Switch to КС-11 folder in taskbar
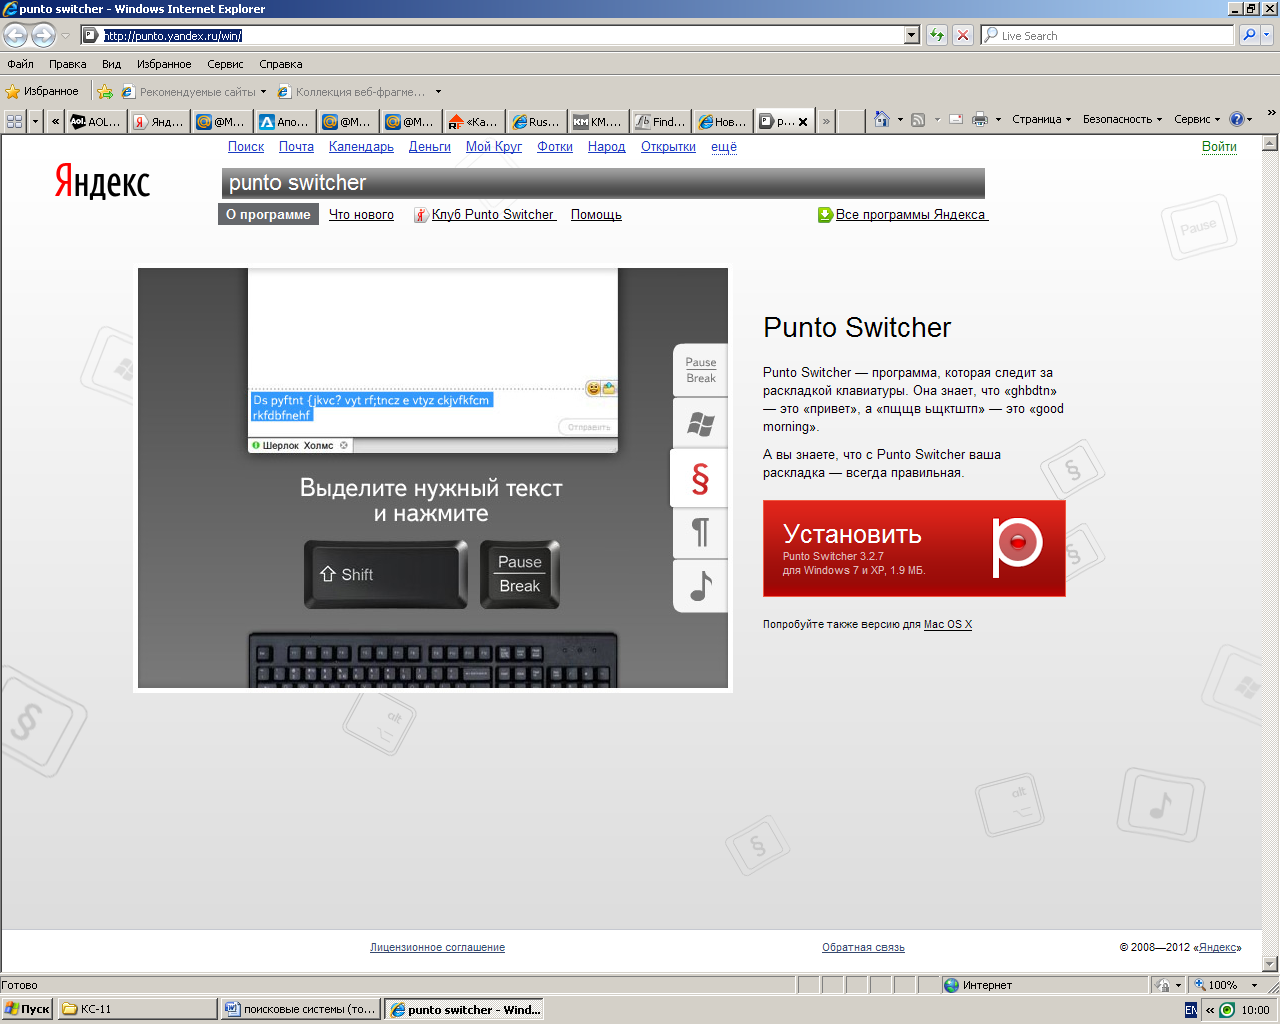The image size is (1280, 1024). click(137, 1009)
